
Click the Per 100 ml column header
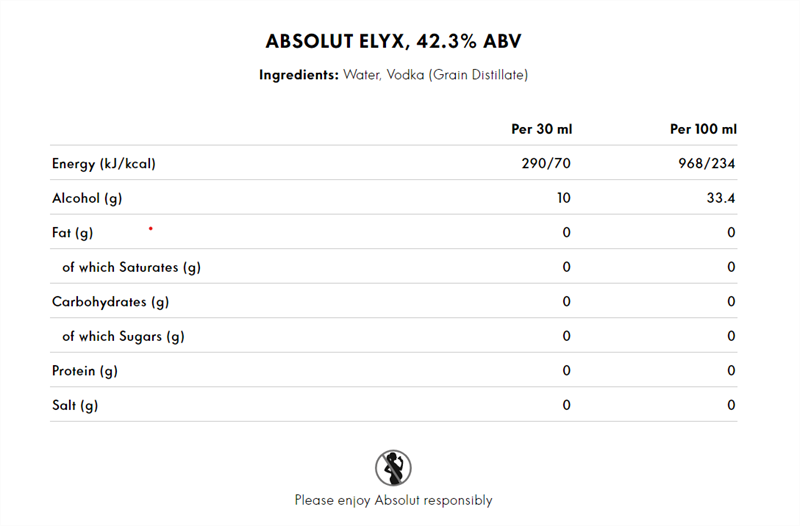(x=703, y=129)
